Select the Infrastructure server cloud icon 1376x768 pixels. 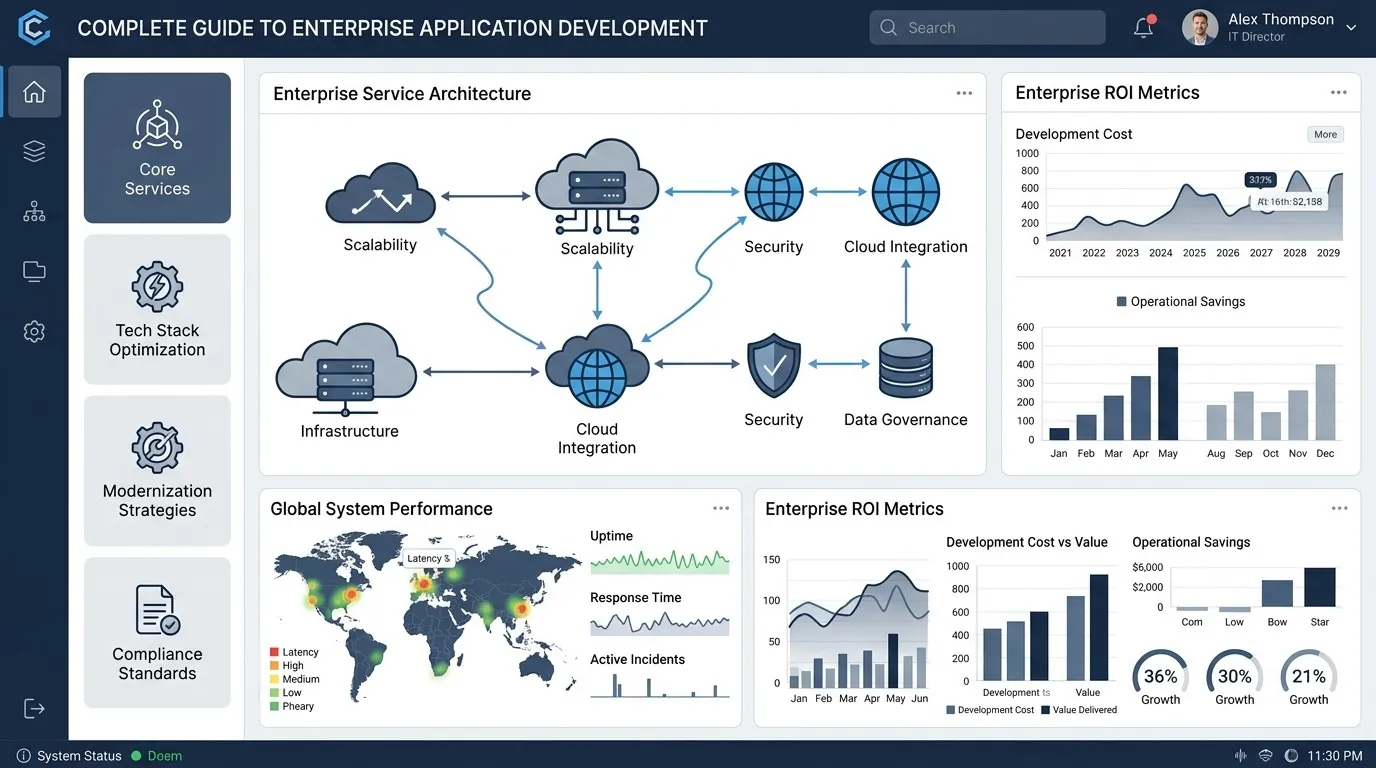[346, 369]
